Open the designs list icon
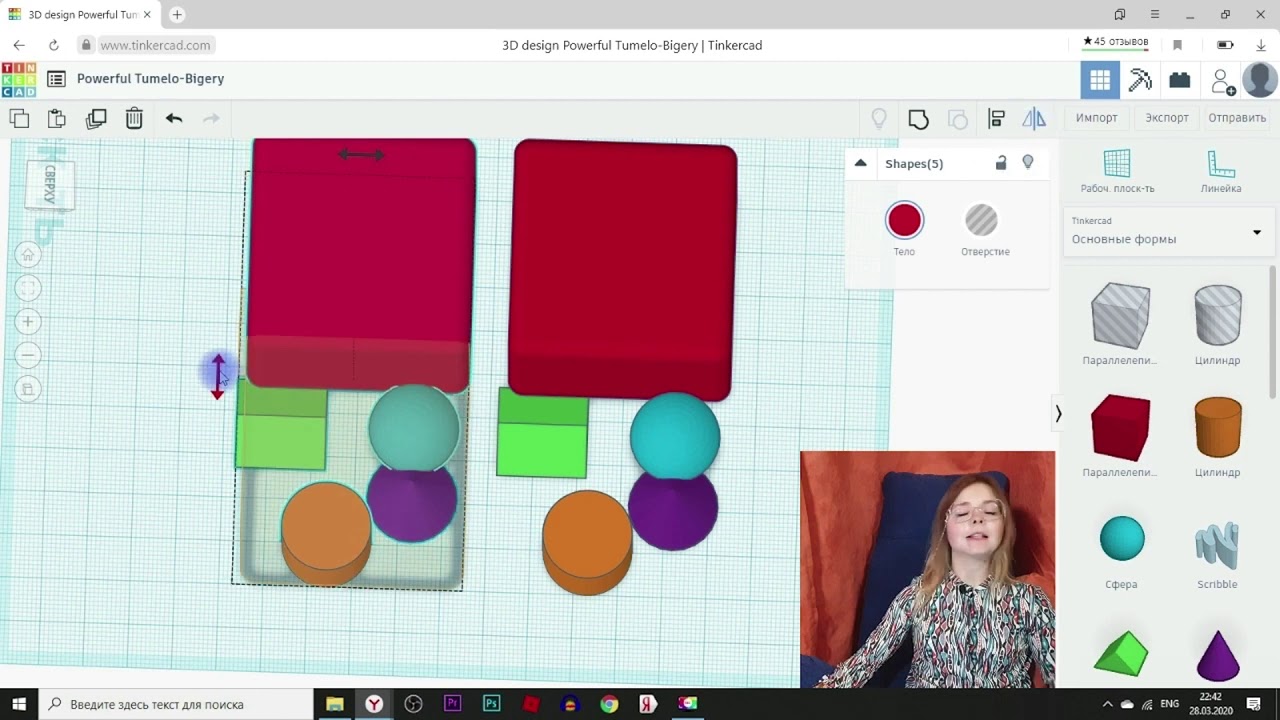 pyautogui.click(x=56, y=79)
